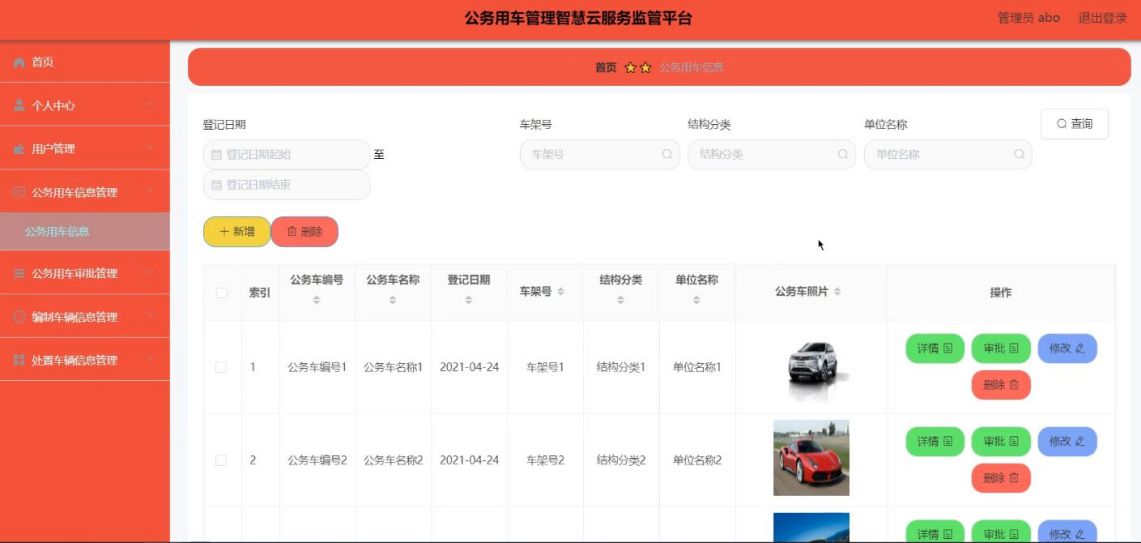This screenshot has height=543, width=1141.
Task: Sort by 公务车名称 column arrows
Action: click(x=392, y=300)
